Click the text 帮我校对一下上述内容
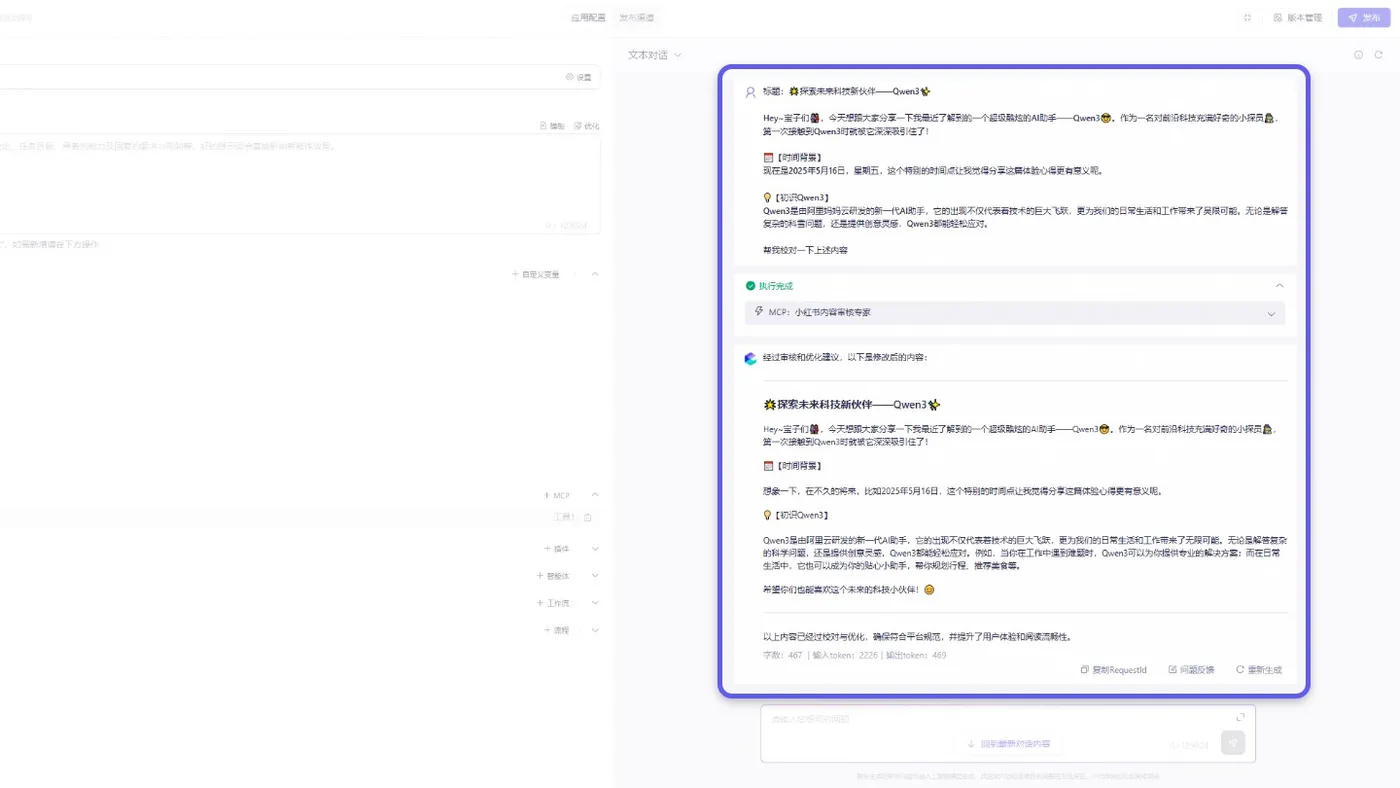The height and width of the screenshot is (788, 1400). 805,250
